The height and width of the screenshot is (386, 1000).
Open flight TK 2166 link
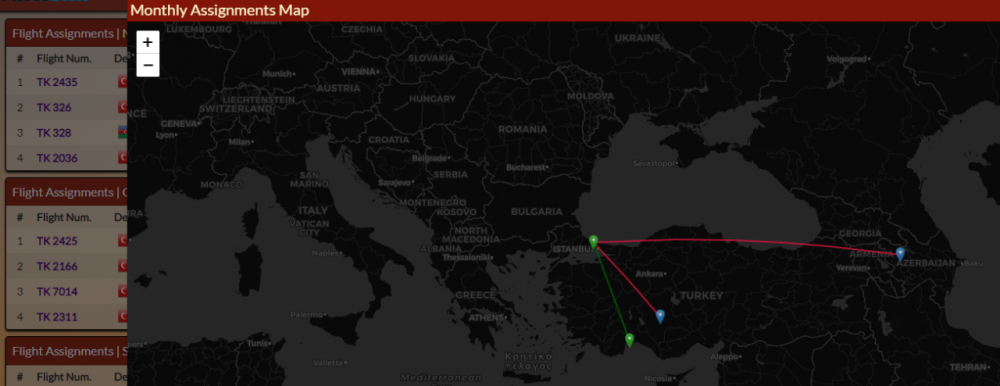click(x=57, y=266)
